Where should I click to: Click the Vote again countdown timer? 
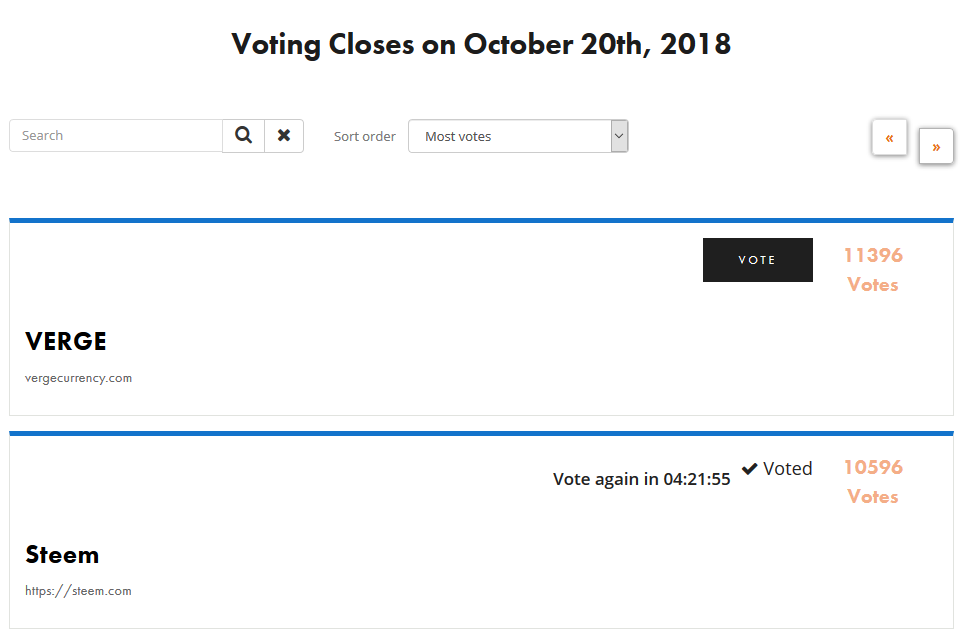(641, 479)
